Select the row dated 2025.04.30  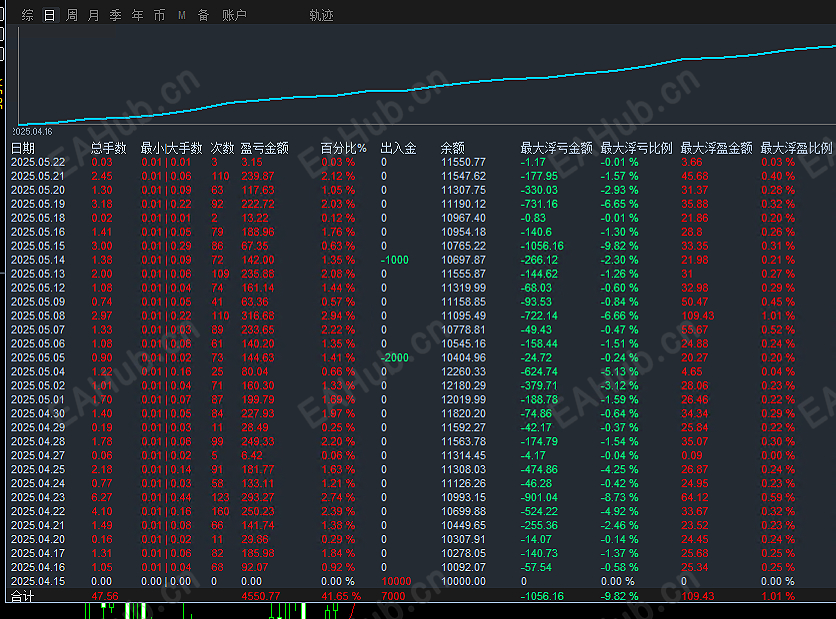(x=423, y=414)
